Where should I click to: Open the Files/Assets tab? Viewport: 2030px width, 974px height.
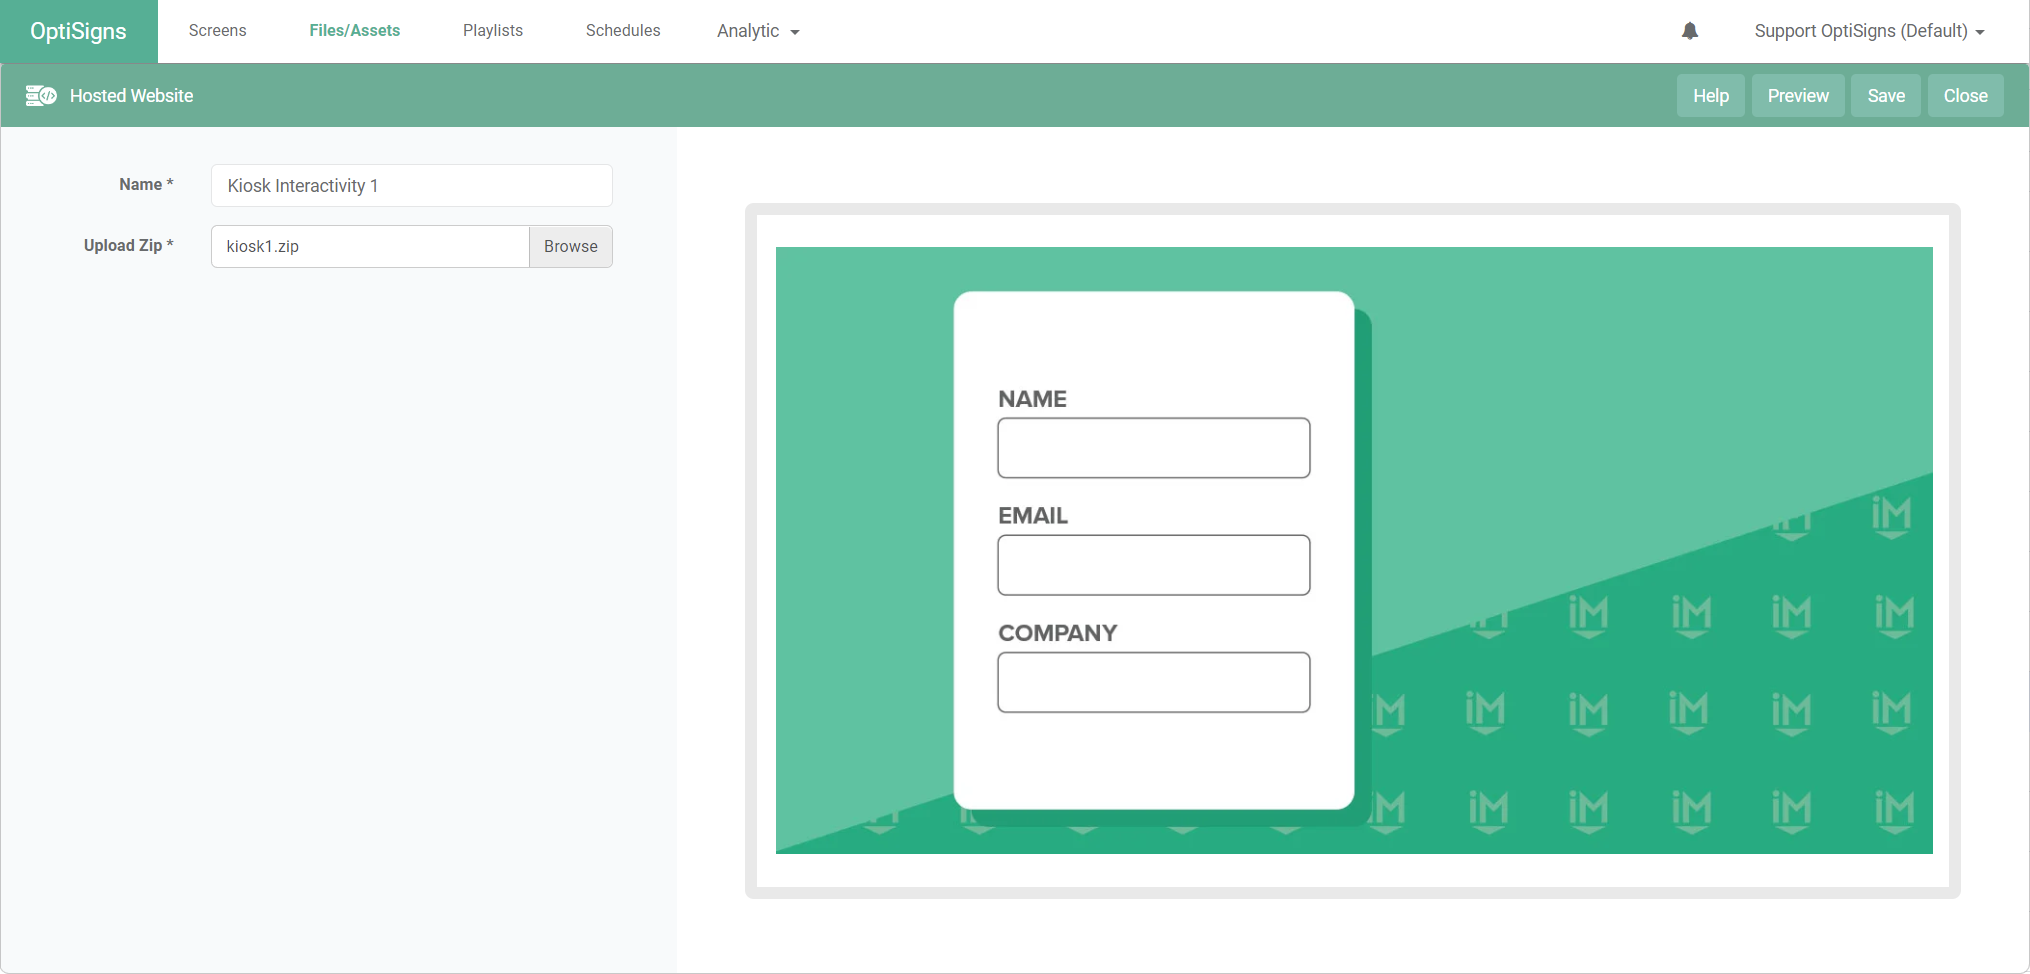pyautogui.click(x=354, y=31)
